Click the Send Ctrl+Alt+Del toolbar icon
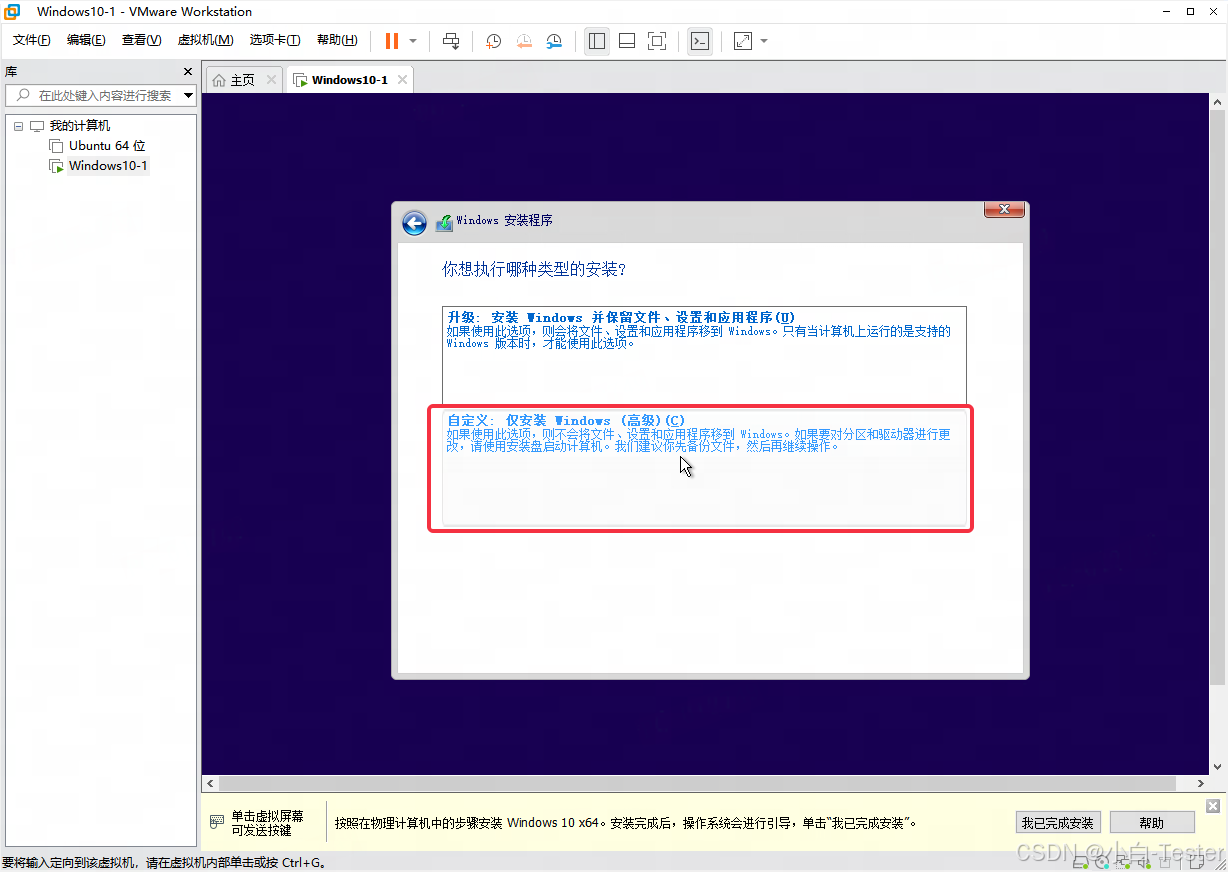This screenshot has height=872, width=1228. click(x=451, y=41)
